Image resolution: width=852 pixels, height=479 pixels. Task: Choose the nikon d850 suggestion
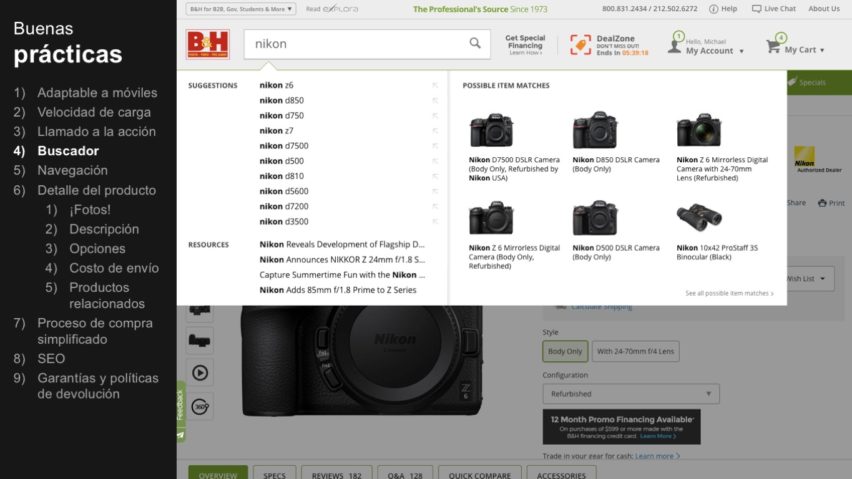281,100
